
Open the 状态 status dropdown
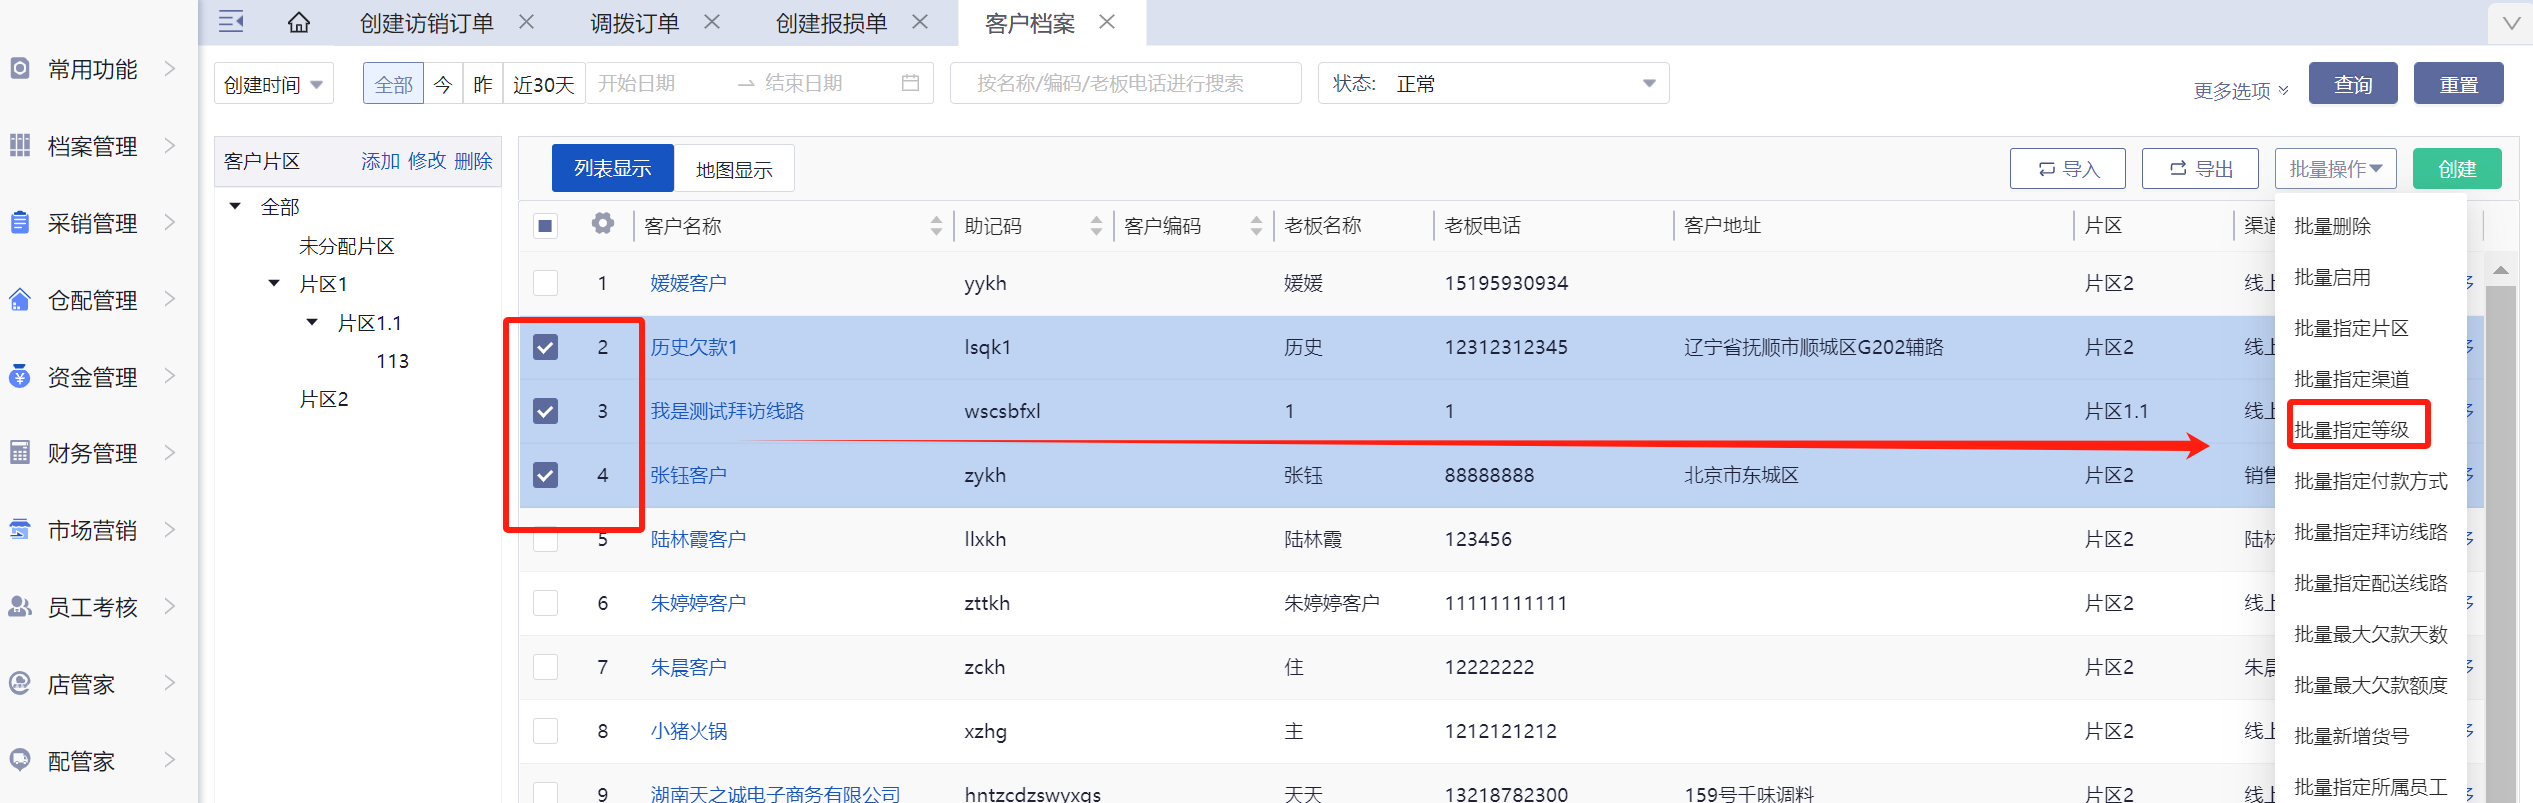1494,84
